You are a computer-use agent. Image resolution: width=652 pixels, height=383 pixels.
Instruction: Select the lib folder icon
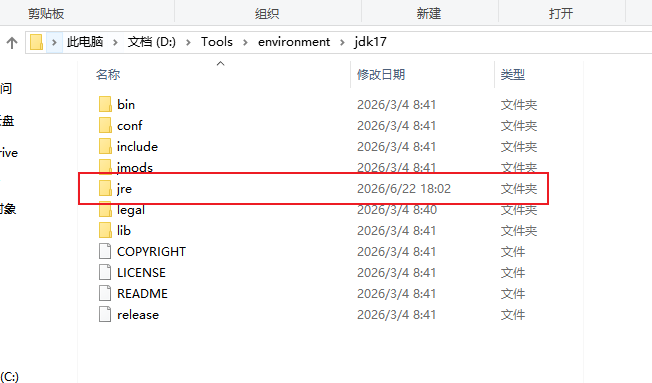point(105,230)
